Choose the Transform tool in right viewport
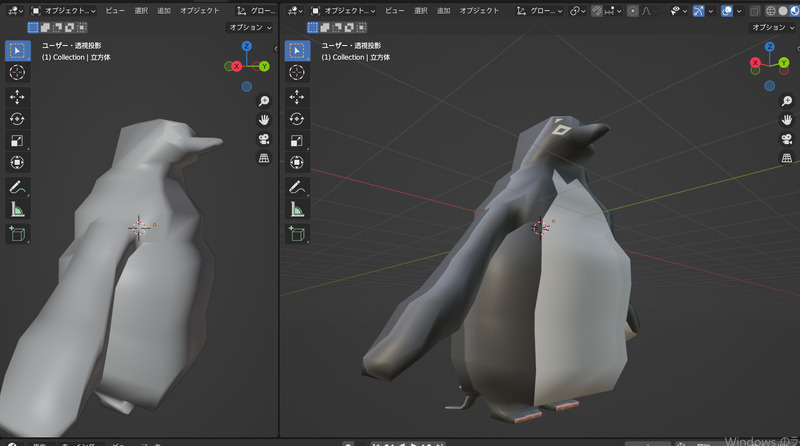 pos(297,162)
